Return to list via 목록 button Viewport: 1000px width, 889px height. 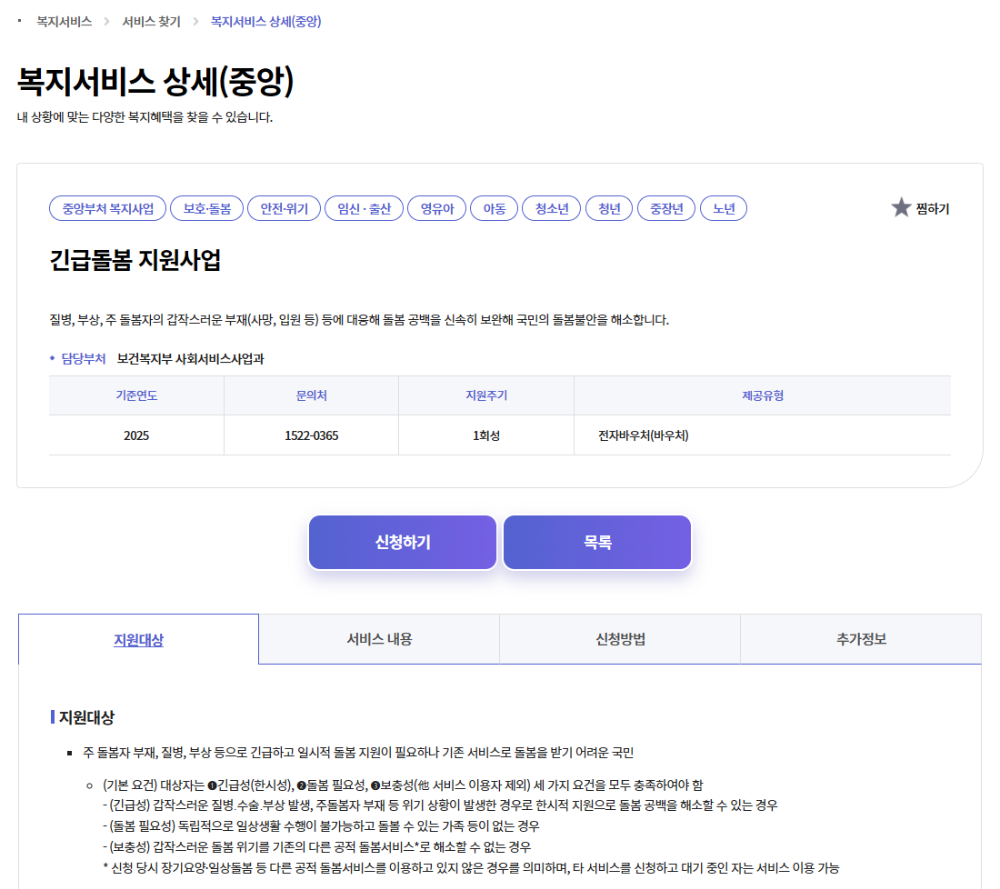[597, 542]
